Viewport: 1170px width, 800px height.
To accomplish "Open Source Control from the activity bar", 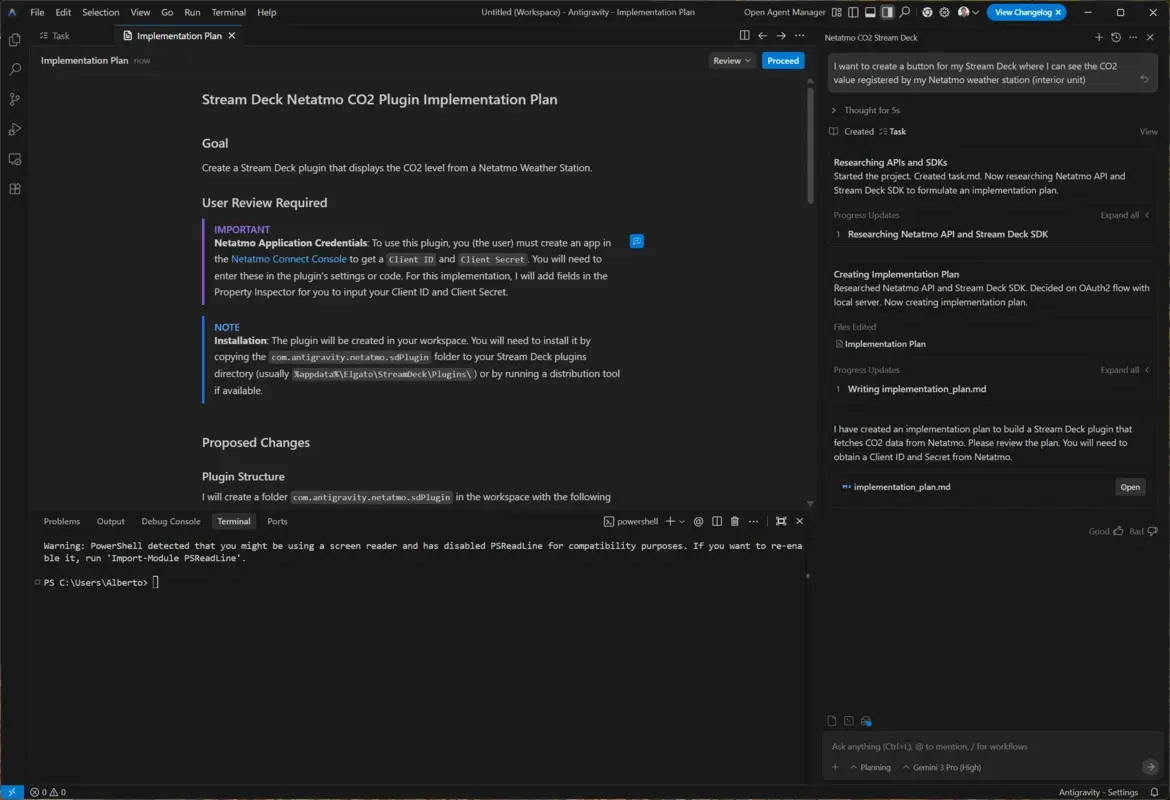I will [x=14, y=99].
